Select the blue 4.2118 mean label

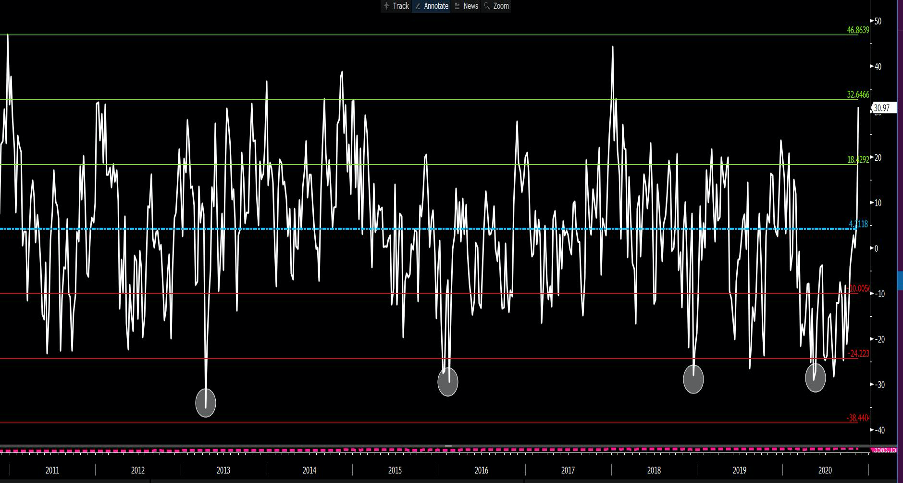[858, 224]
